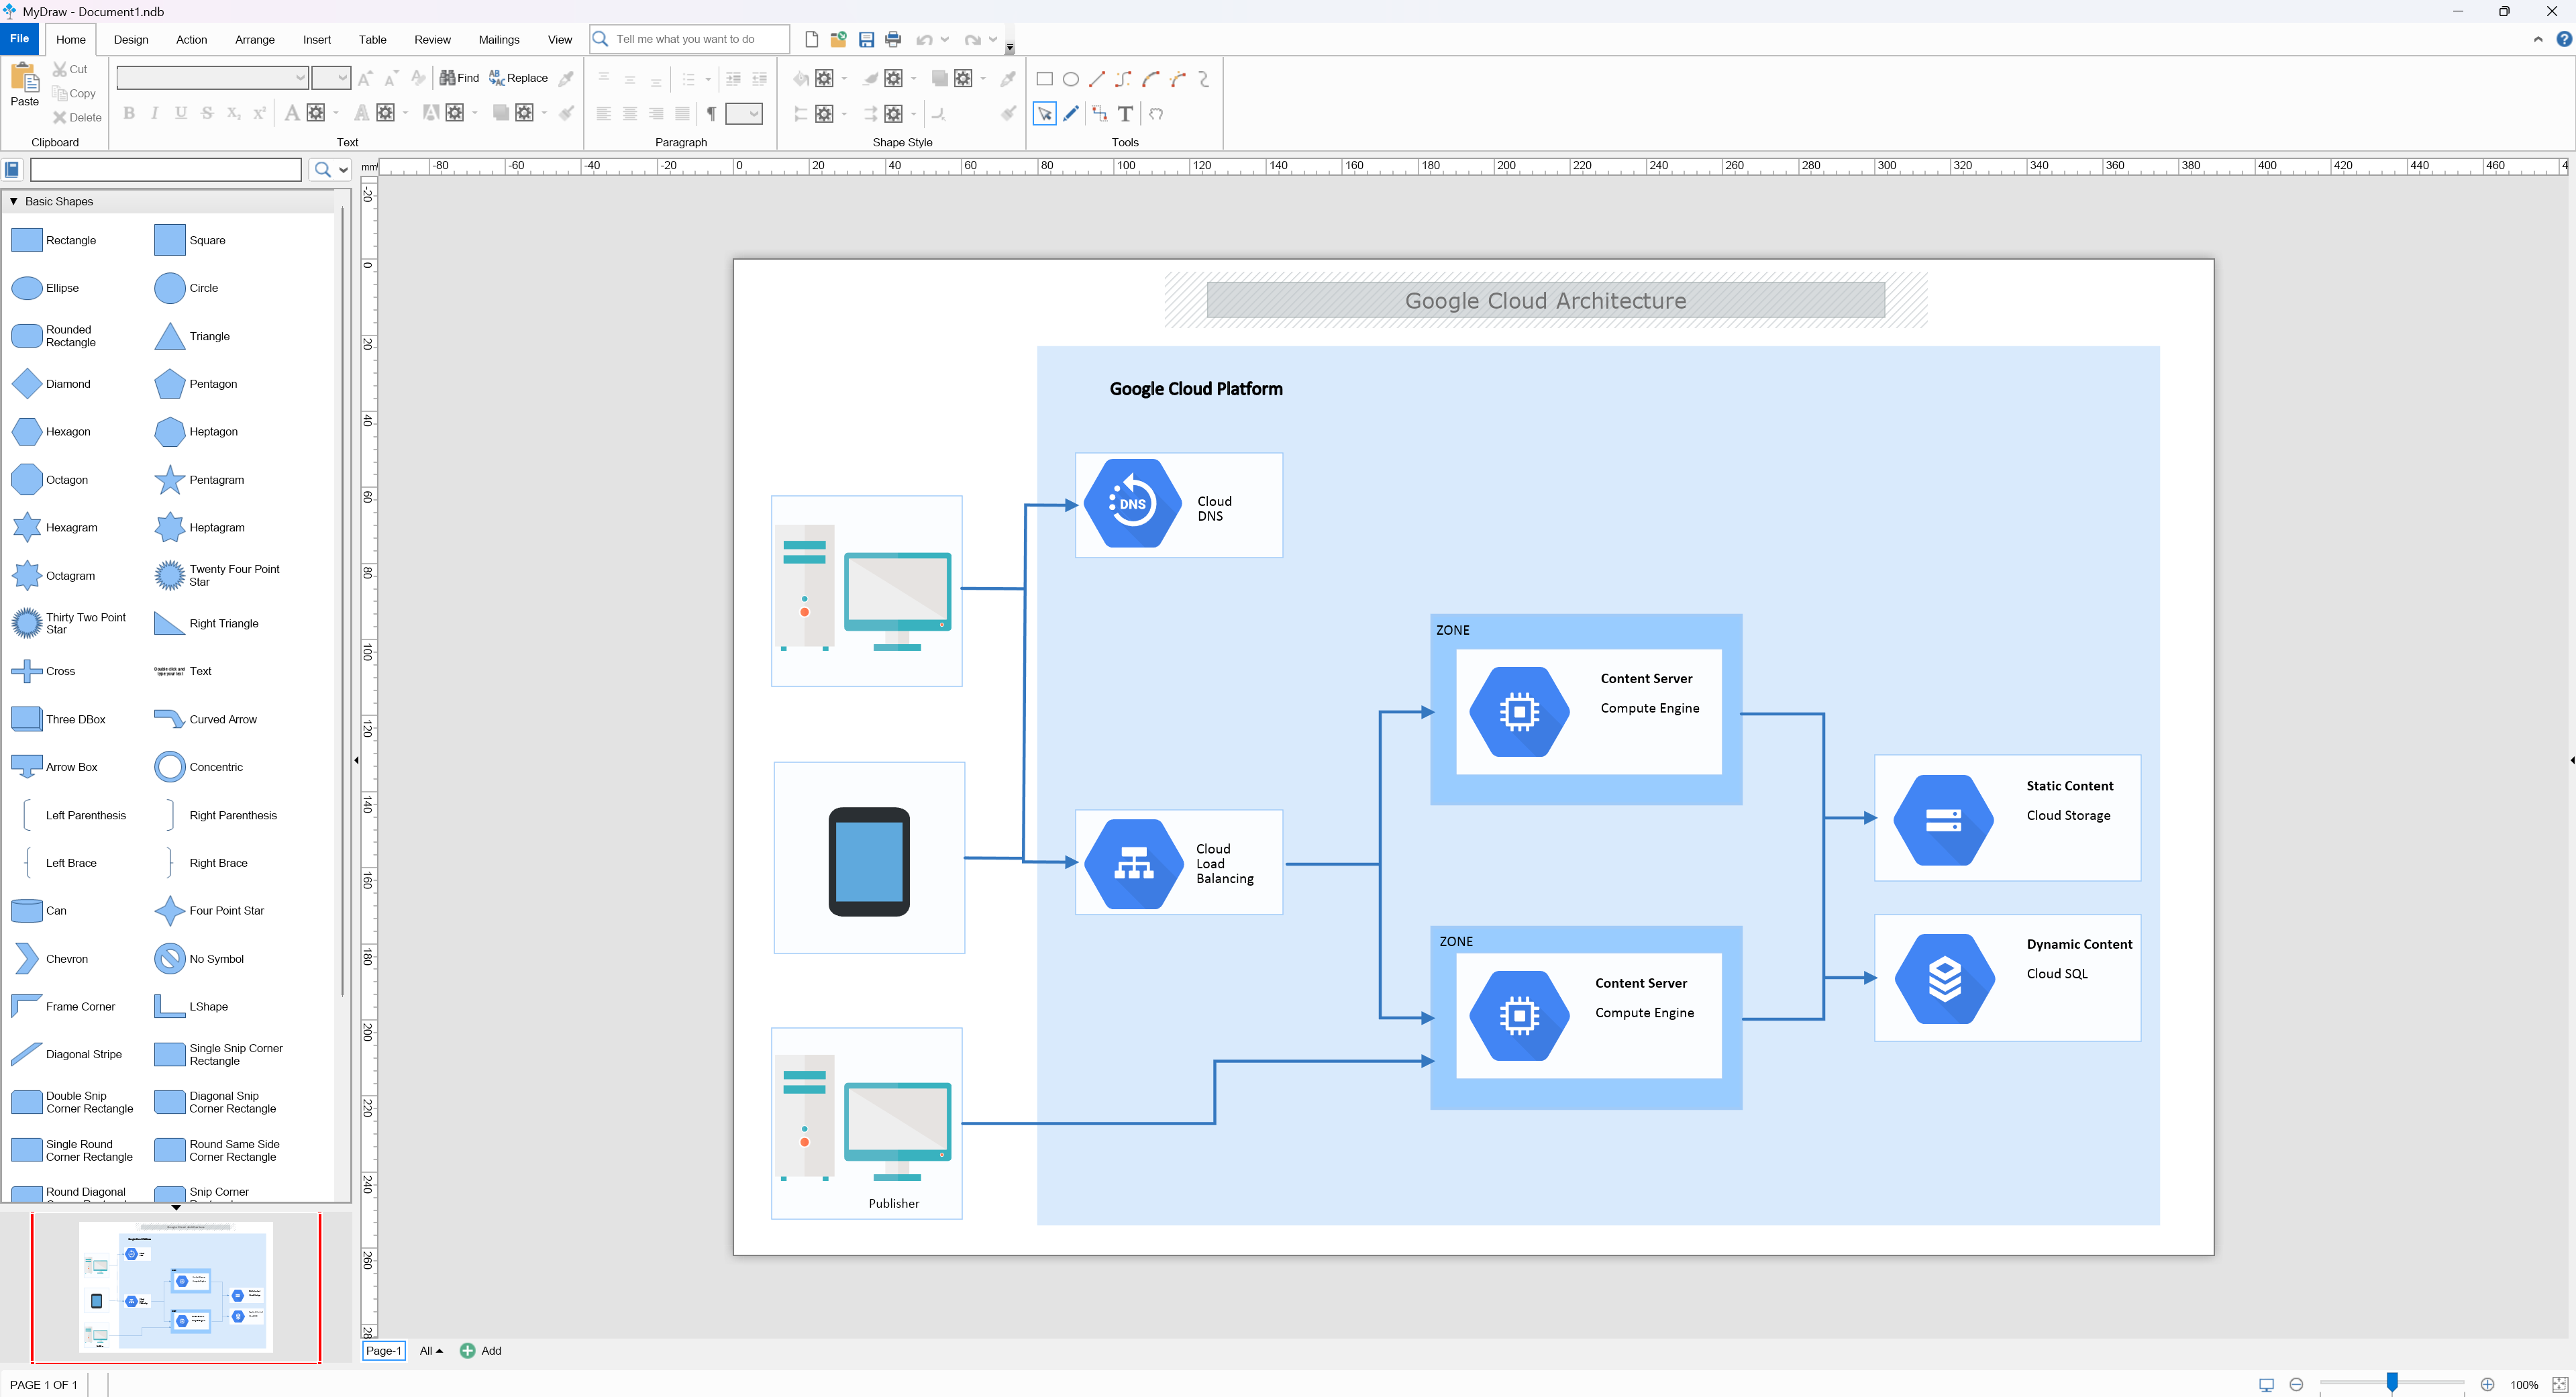
Task: Open the shape search options dropdown arrow
Action: pyautogui.click(x=343, y=170)
